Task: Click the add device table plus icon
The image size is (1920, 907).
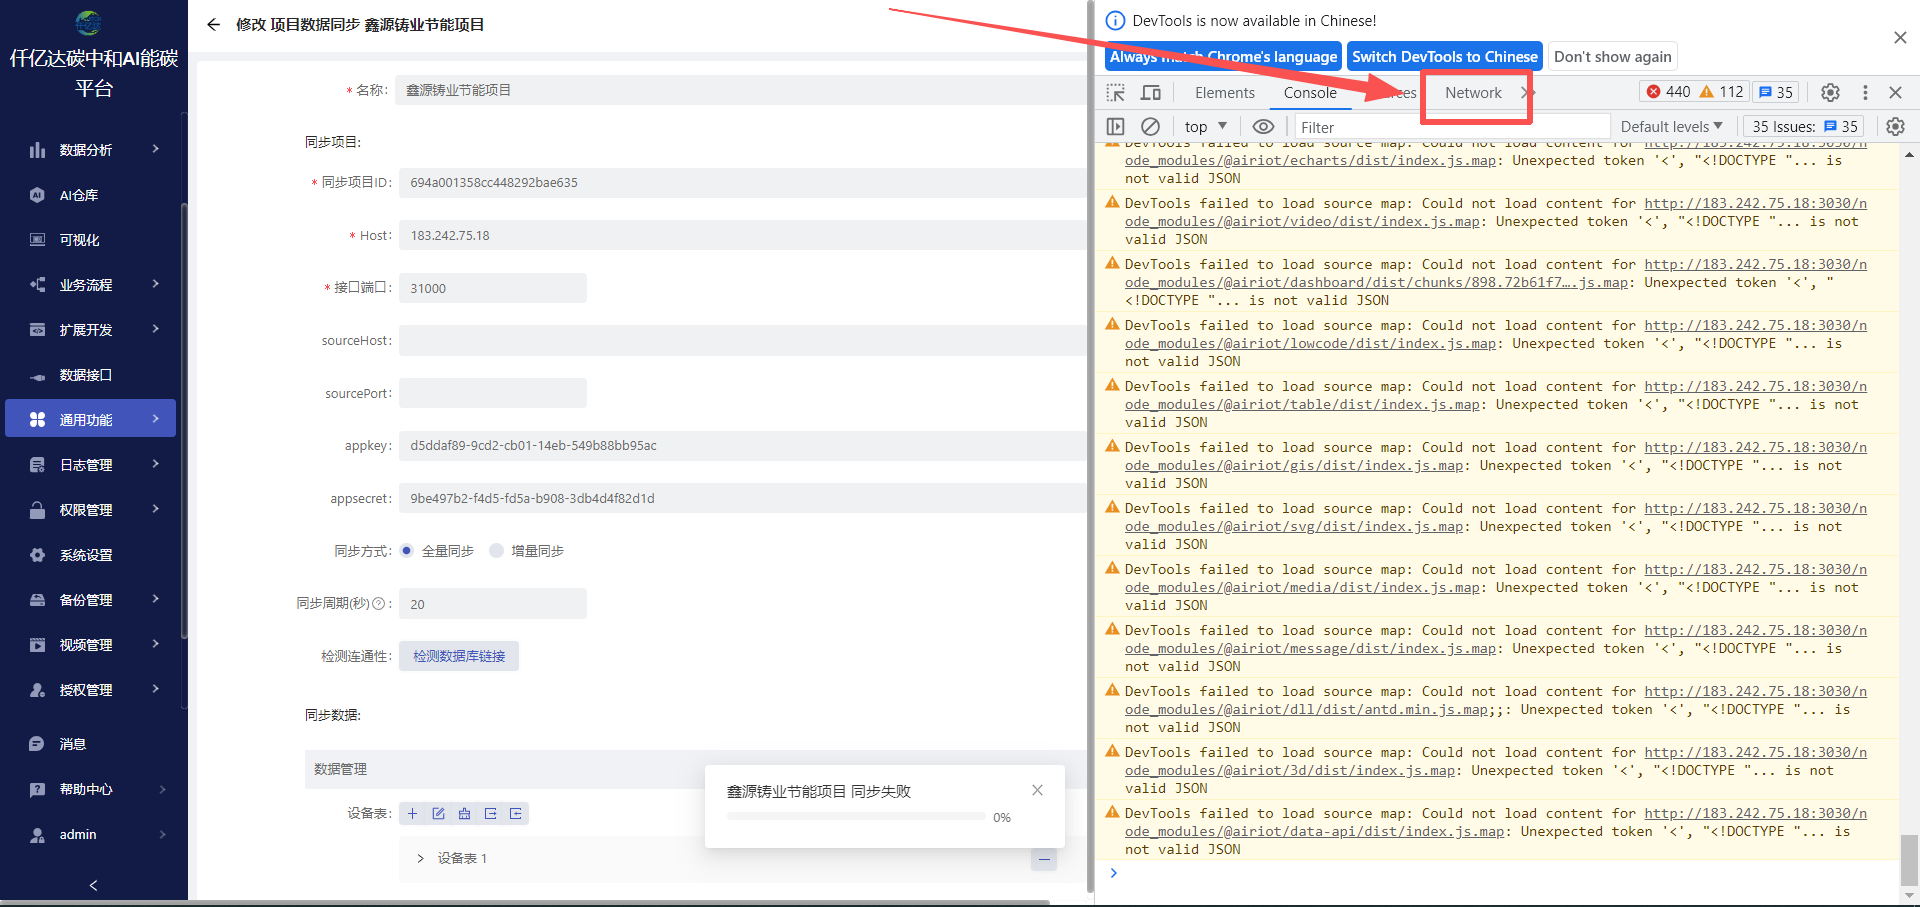Action: coord(412,814)
